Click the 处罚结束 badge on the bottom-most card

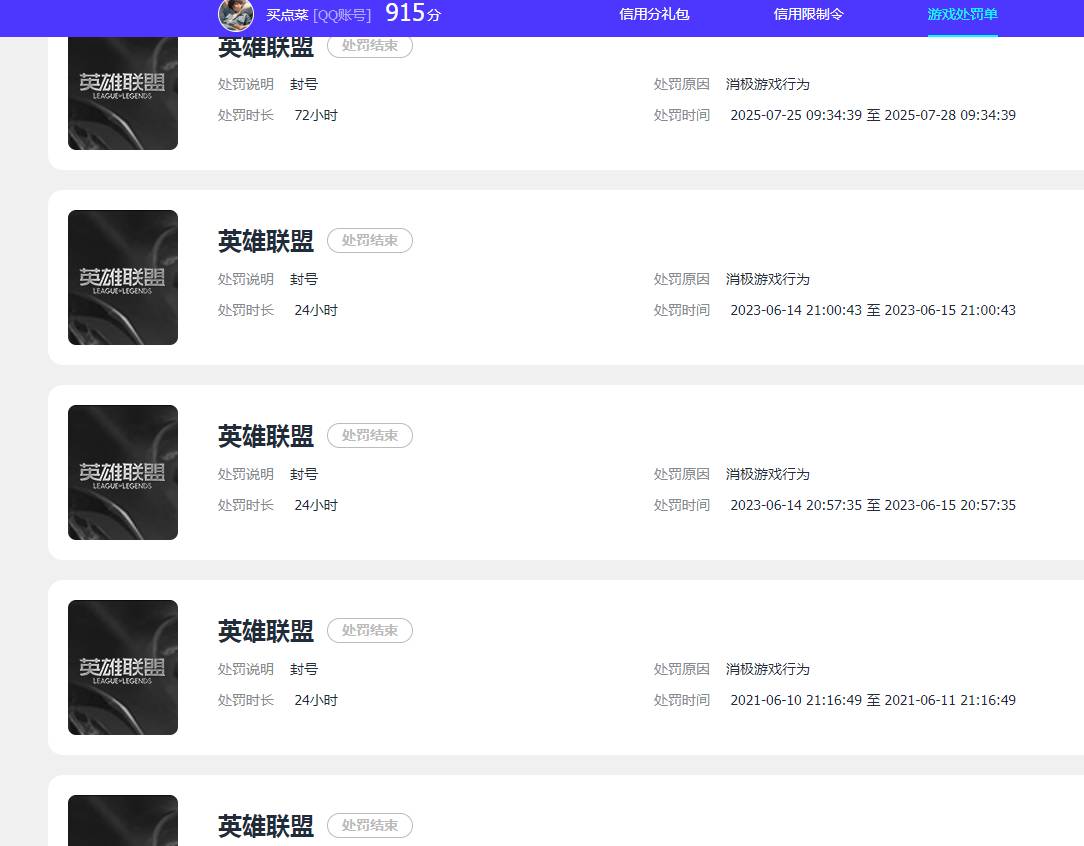(x=370, y=825)
